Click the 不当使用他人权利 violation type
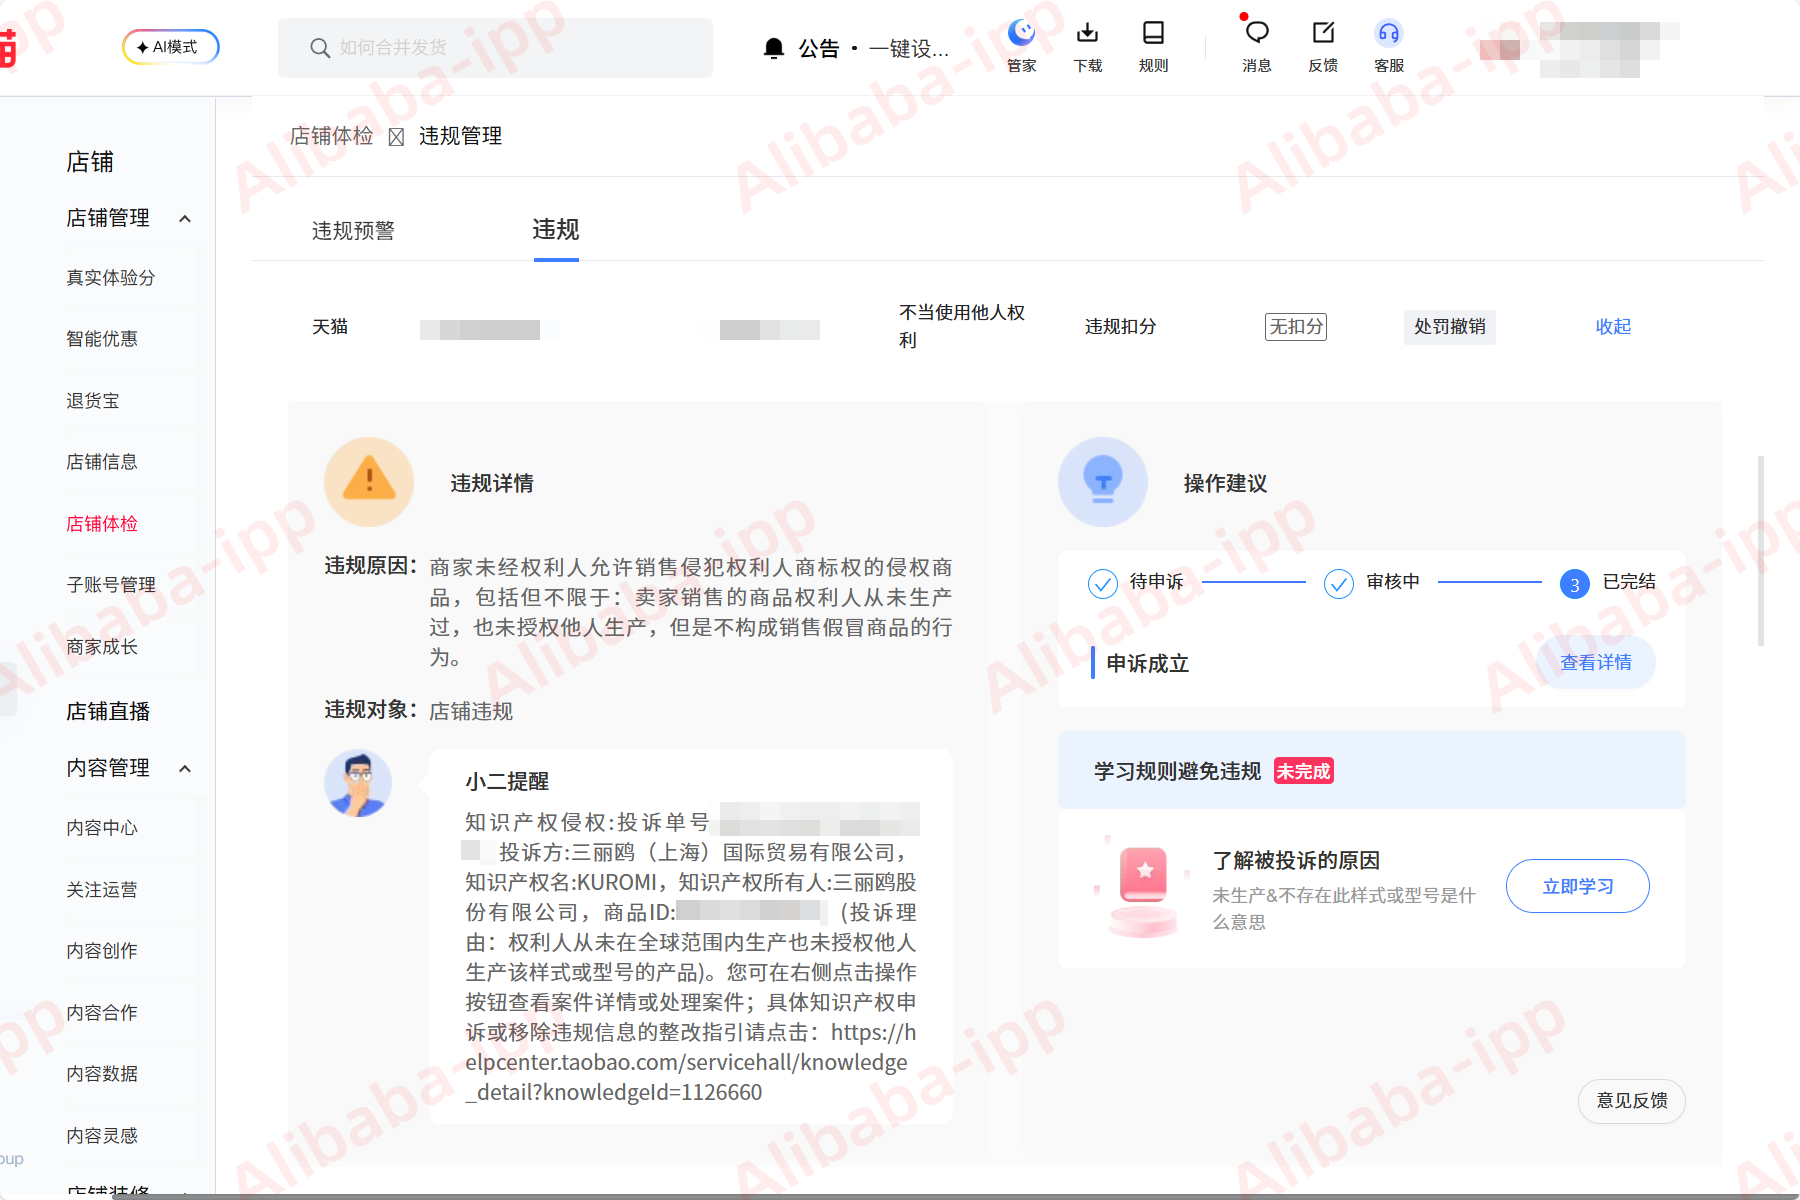 point(962,327)
